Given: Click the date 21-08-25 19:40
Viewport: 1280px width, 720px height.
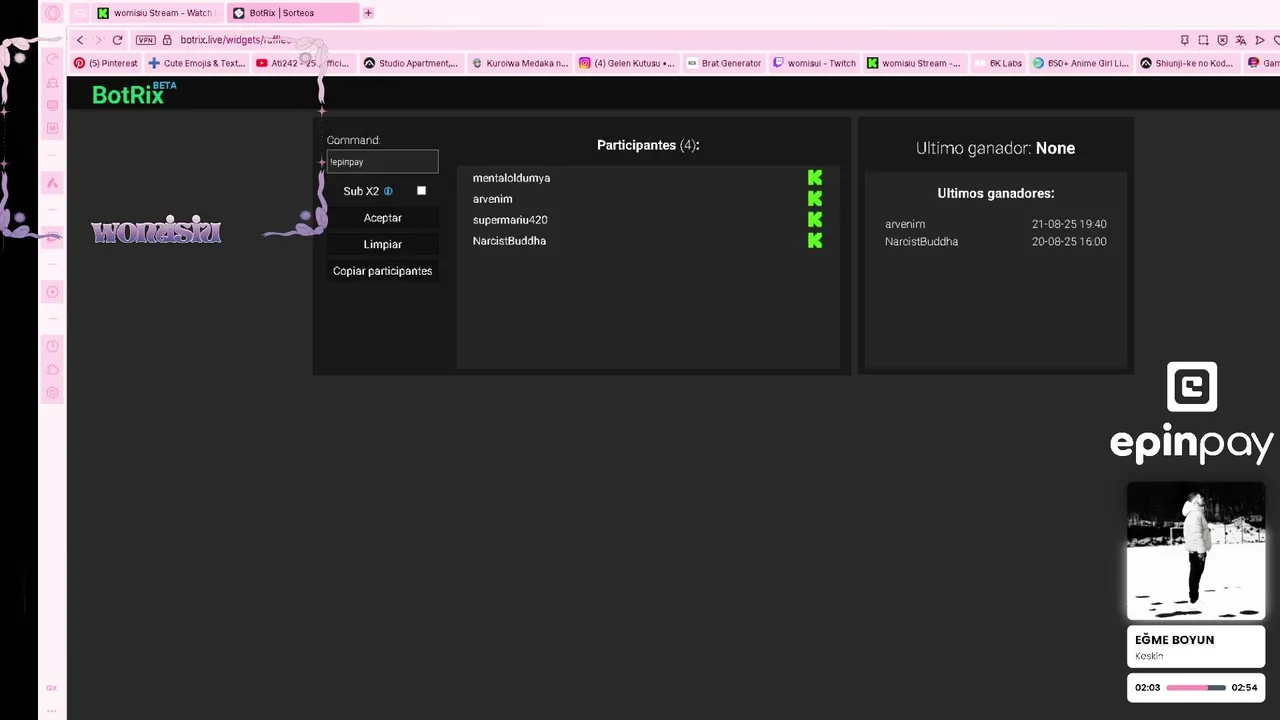Looking at the screenshot, I should point(1069,224).
